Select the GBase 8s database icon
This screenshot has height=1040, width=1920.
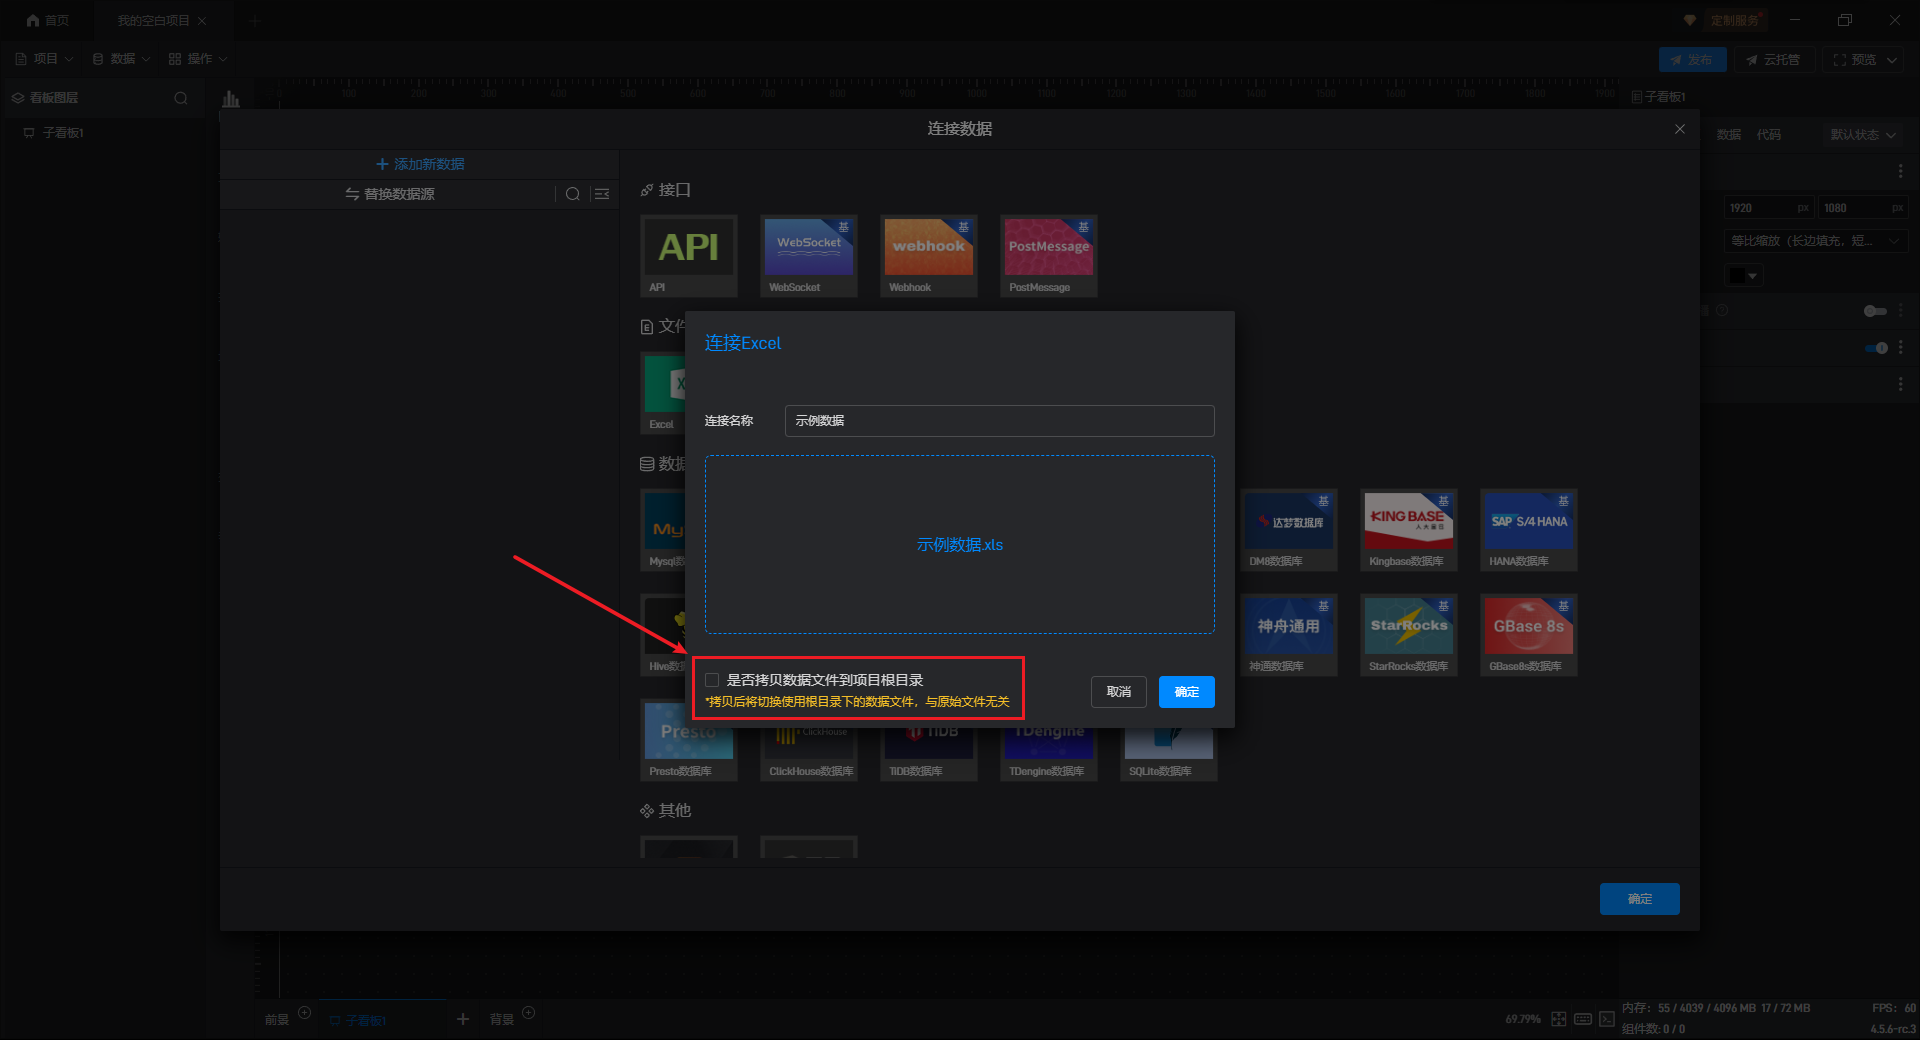1529,634
